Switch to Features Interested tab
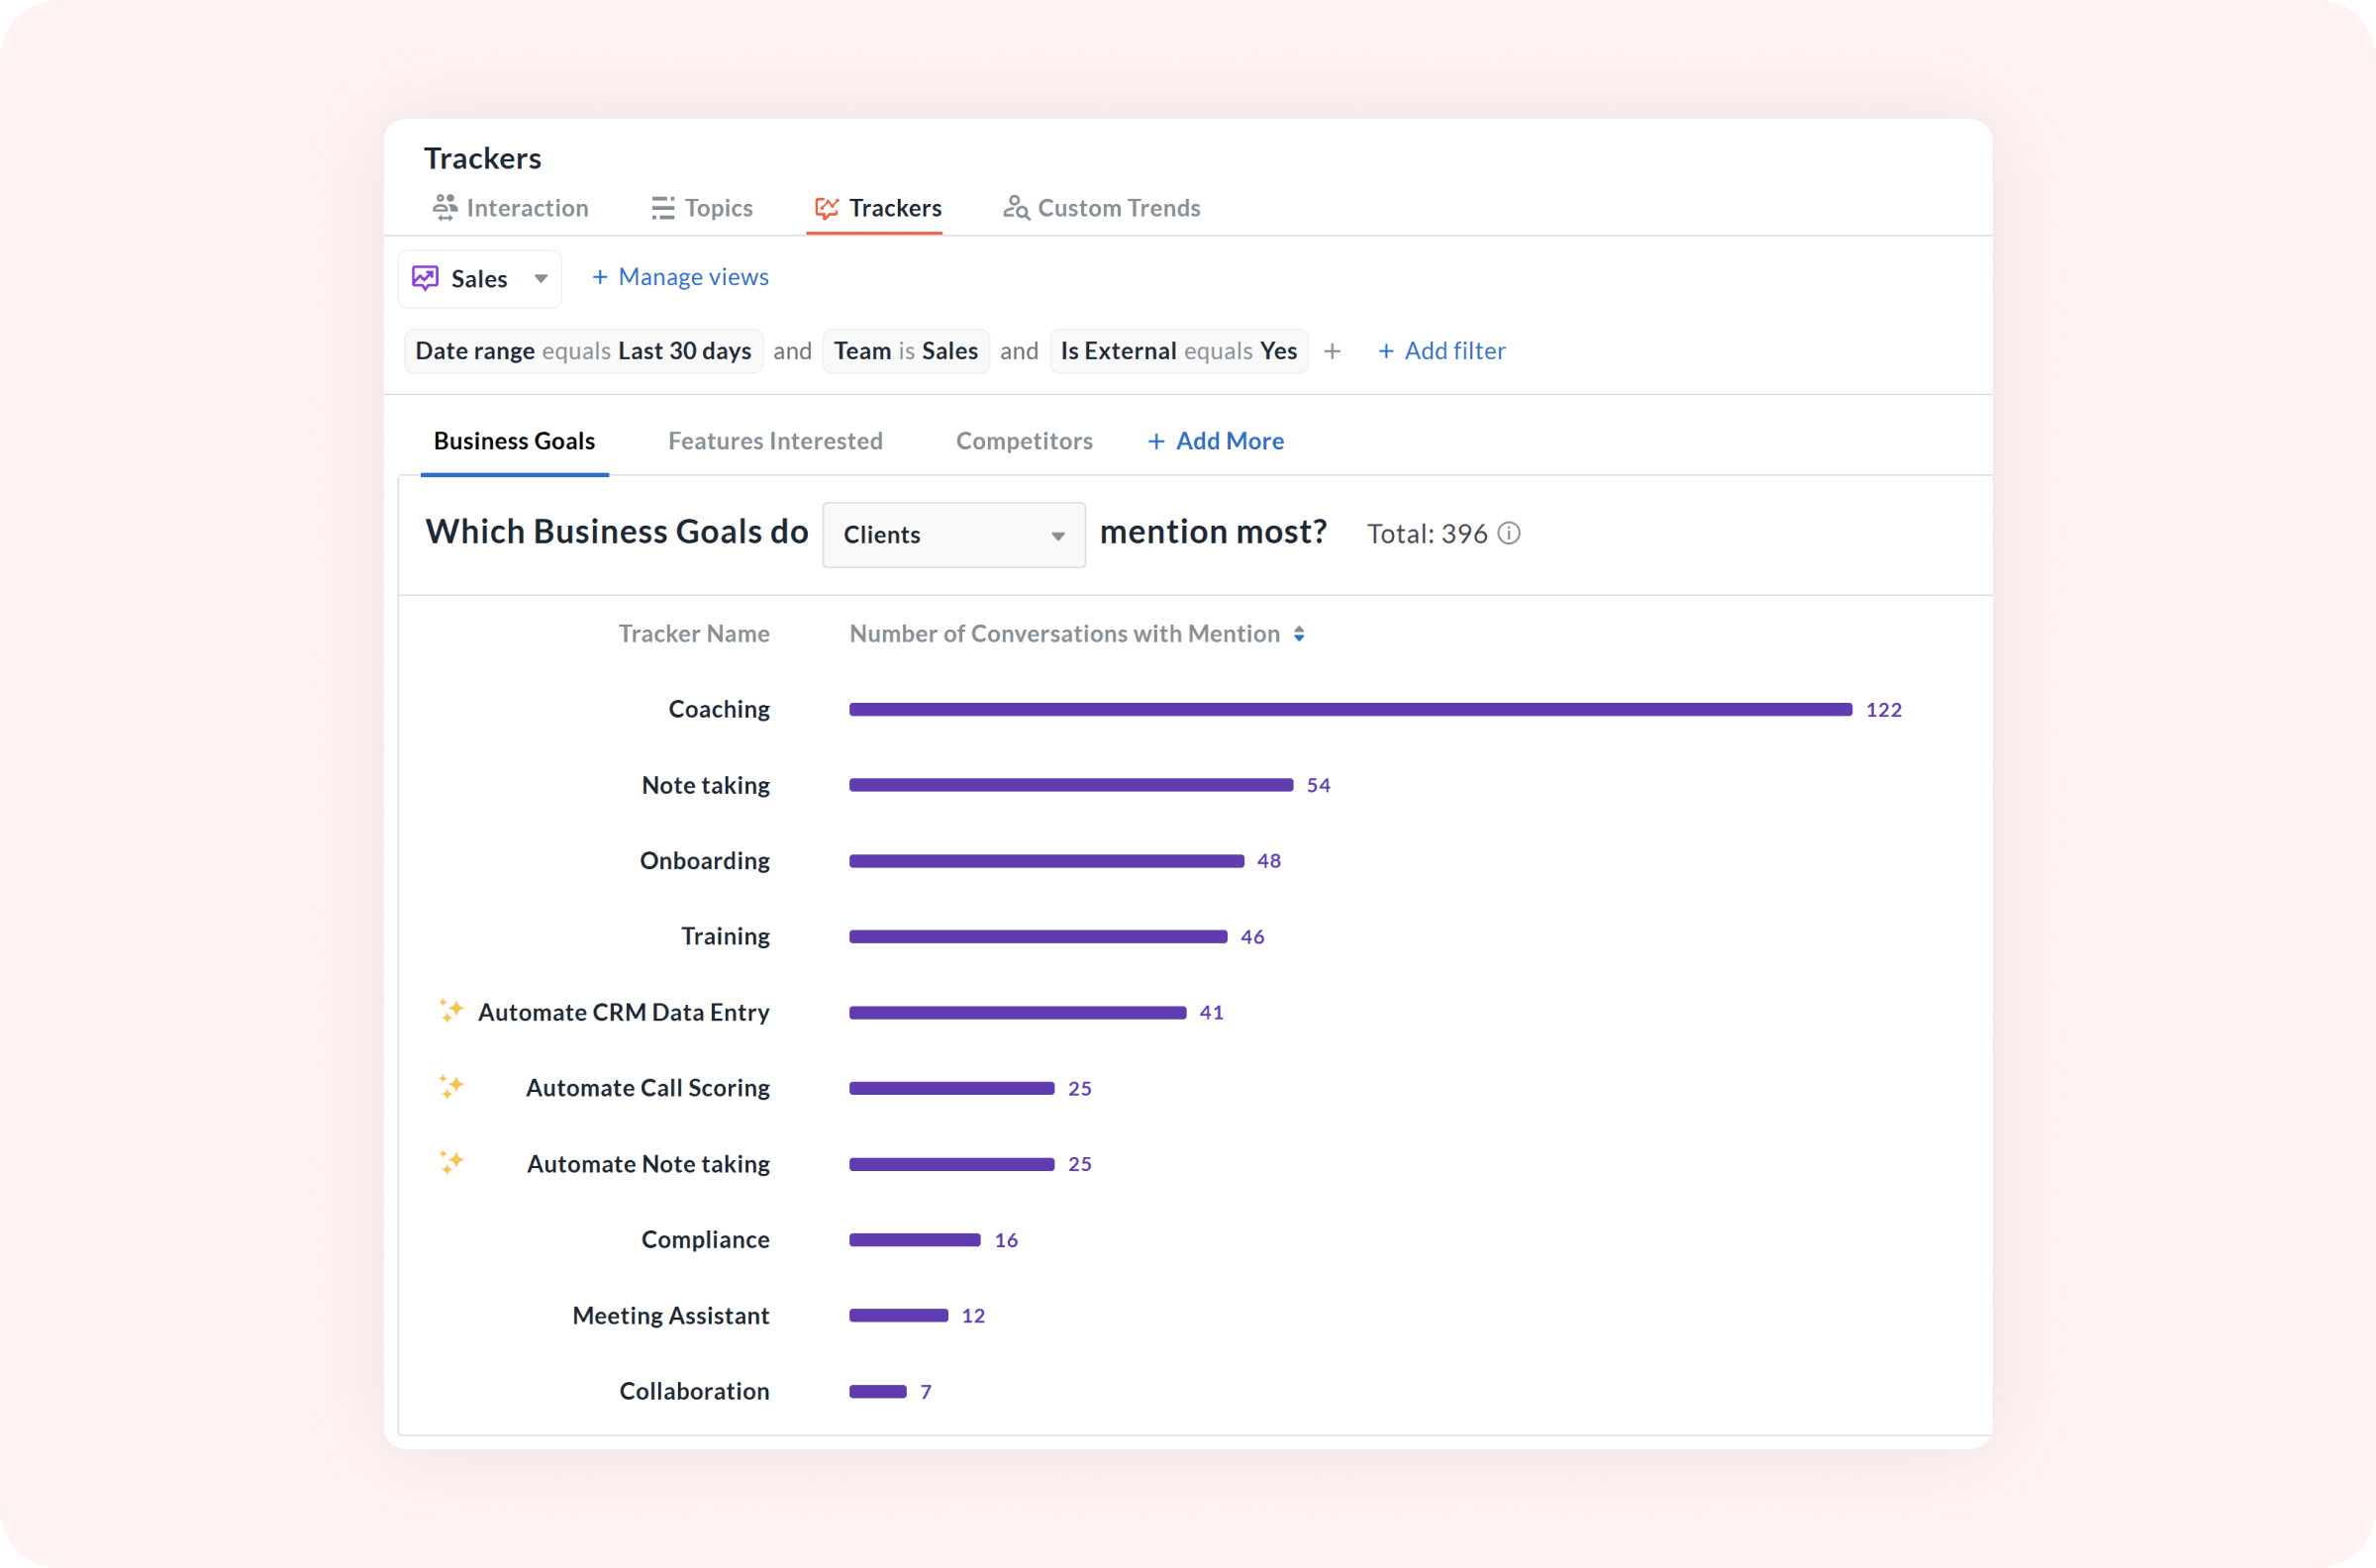2376x1568 pixels. click(x=775, y=441)
